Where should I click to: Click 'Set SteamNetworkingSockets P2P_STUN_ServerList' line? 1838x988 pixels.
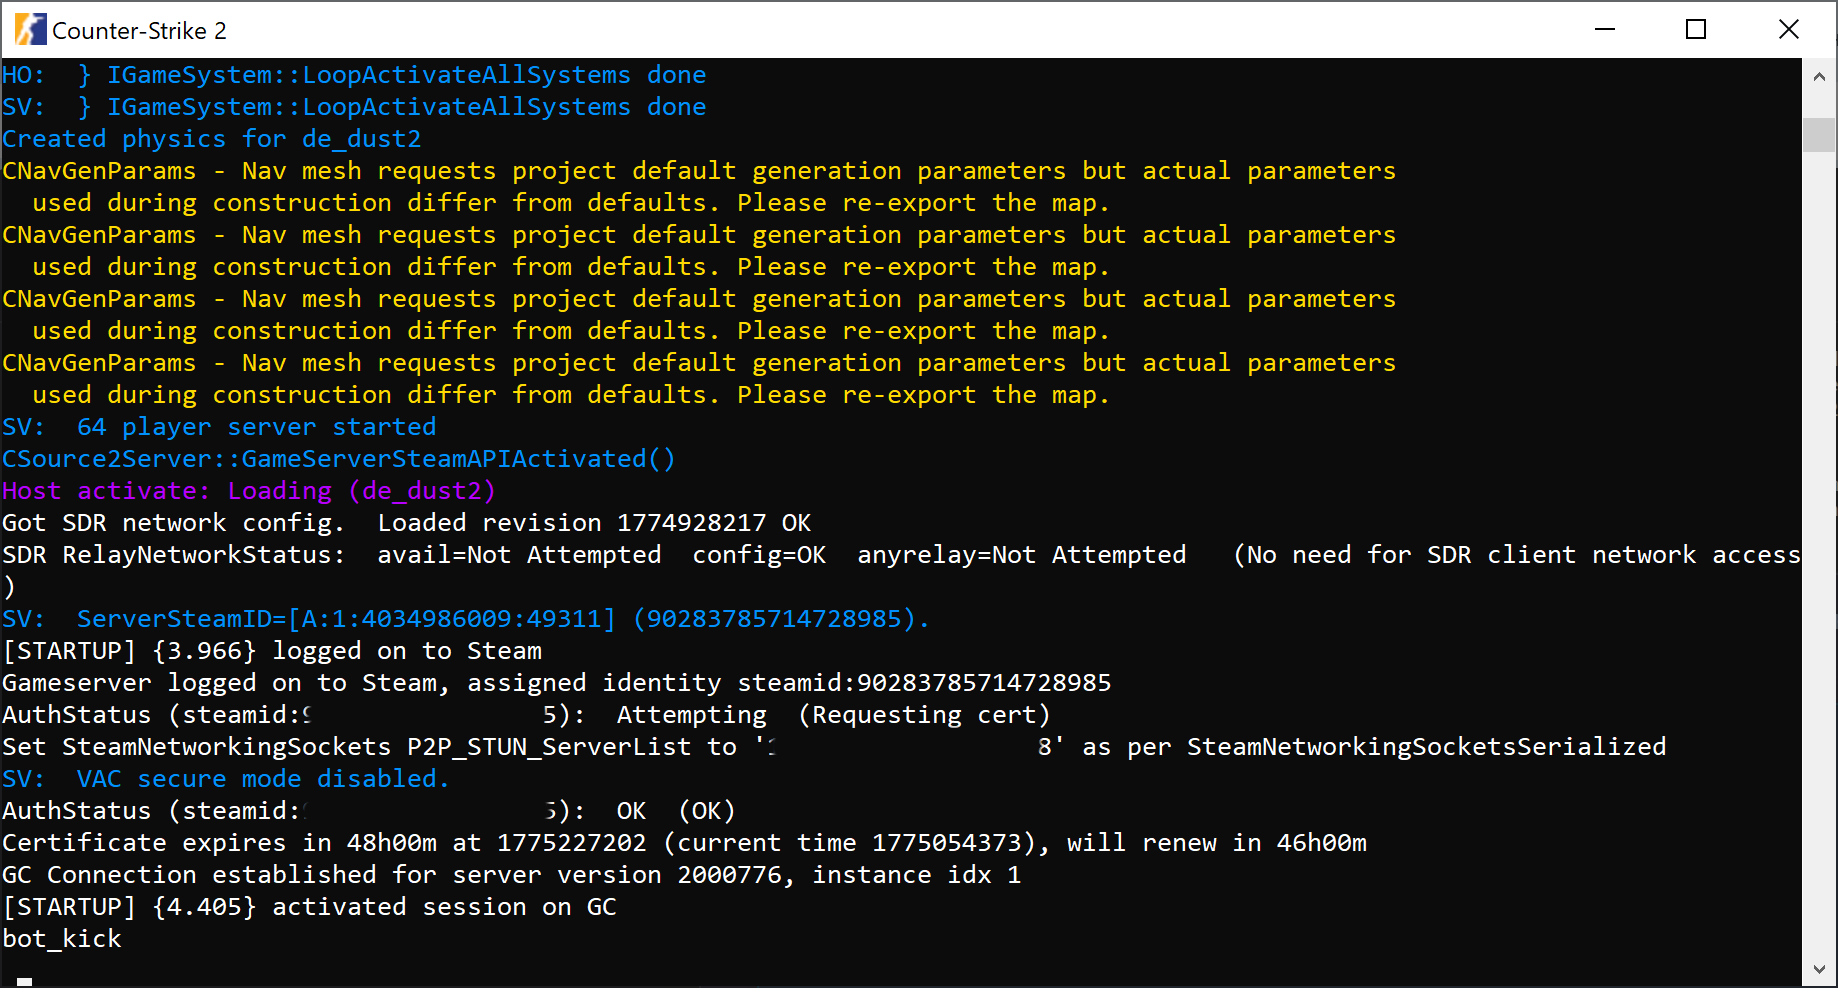[834, 747]
